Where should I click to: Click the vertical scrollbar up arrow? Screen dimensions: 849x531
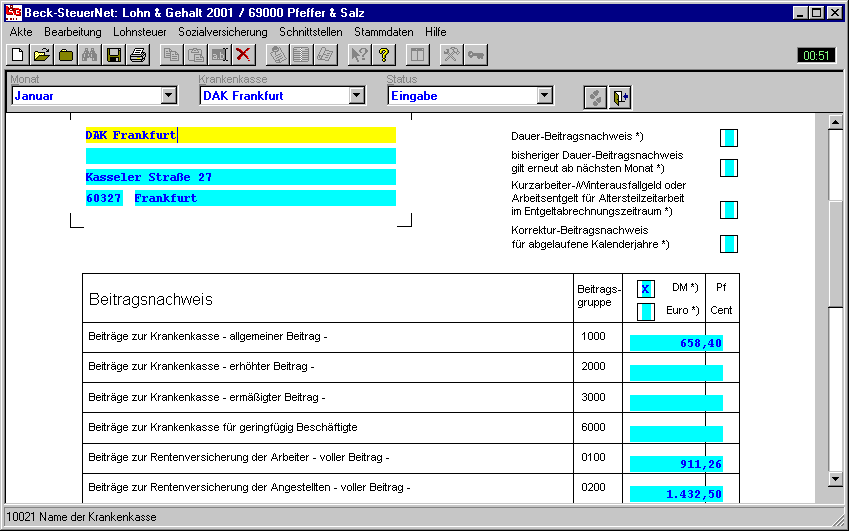[x=835, y=122]
